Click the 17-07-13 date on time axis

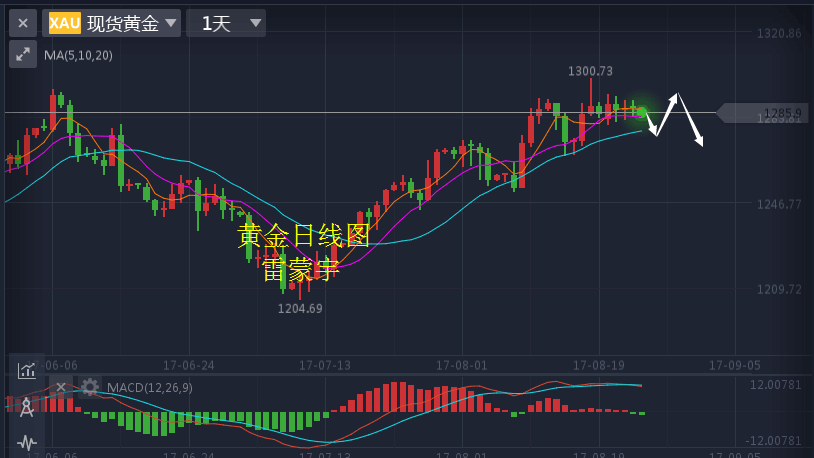click(x=324, y=366)
